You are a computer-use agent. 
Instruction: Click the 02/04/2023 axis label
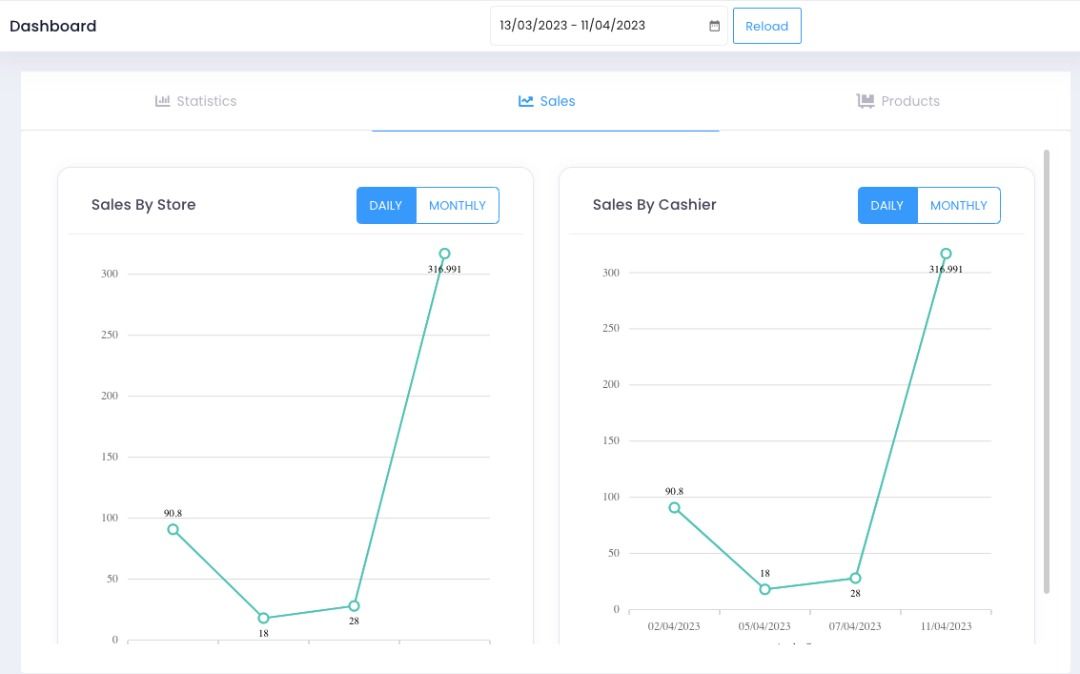click(x=674, y=626)
